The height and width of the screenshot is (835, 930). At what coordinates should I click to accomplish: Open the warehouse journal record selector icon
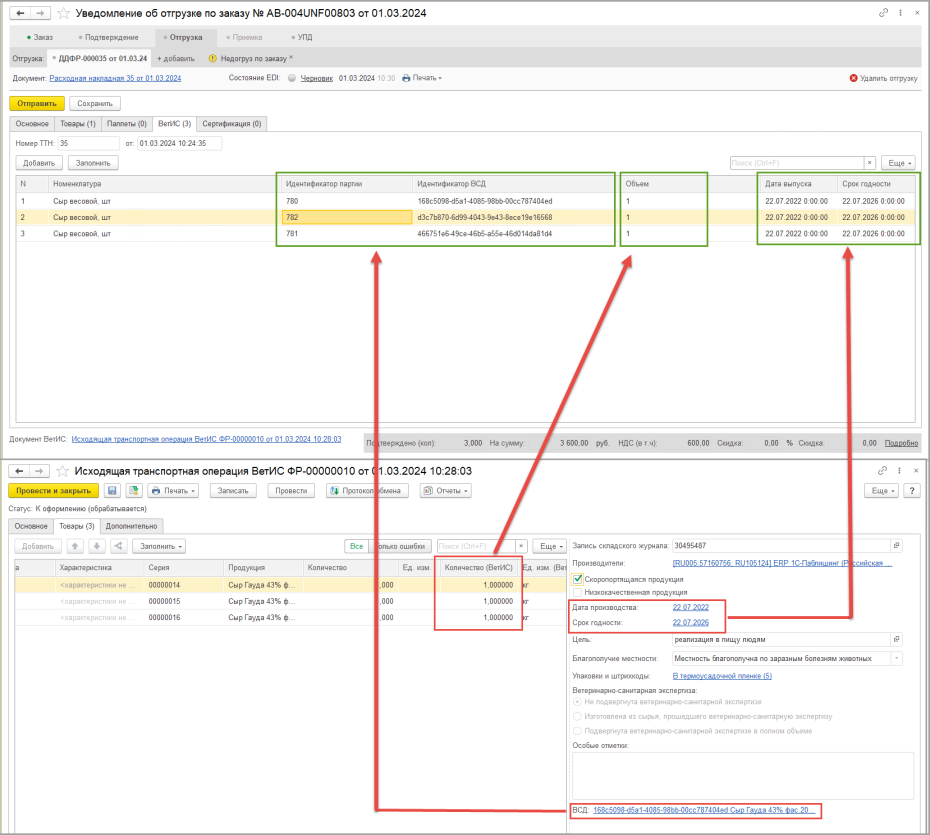click(x=897, y=546)
